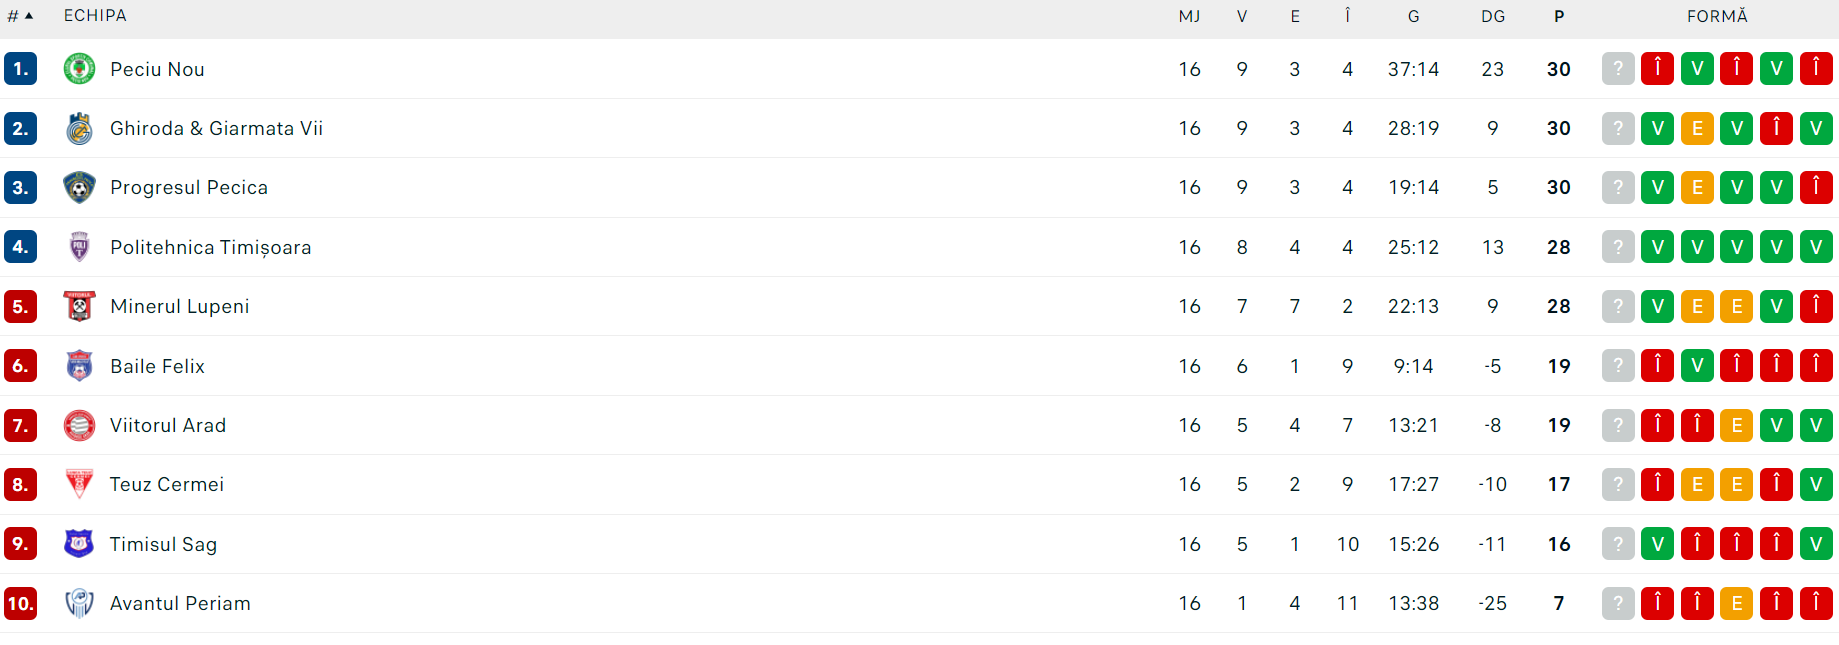Click Peciu Nou's gray upcoming match badge
1839x645 pixels.
pyautogui.click(x=1617, y=69)
